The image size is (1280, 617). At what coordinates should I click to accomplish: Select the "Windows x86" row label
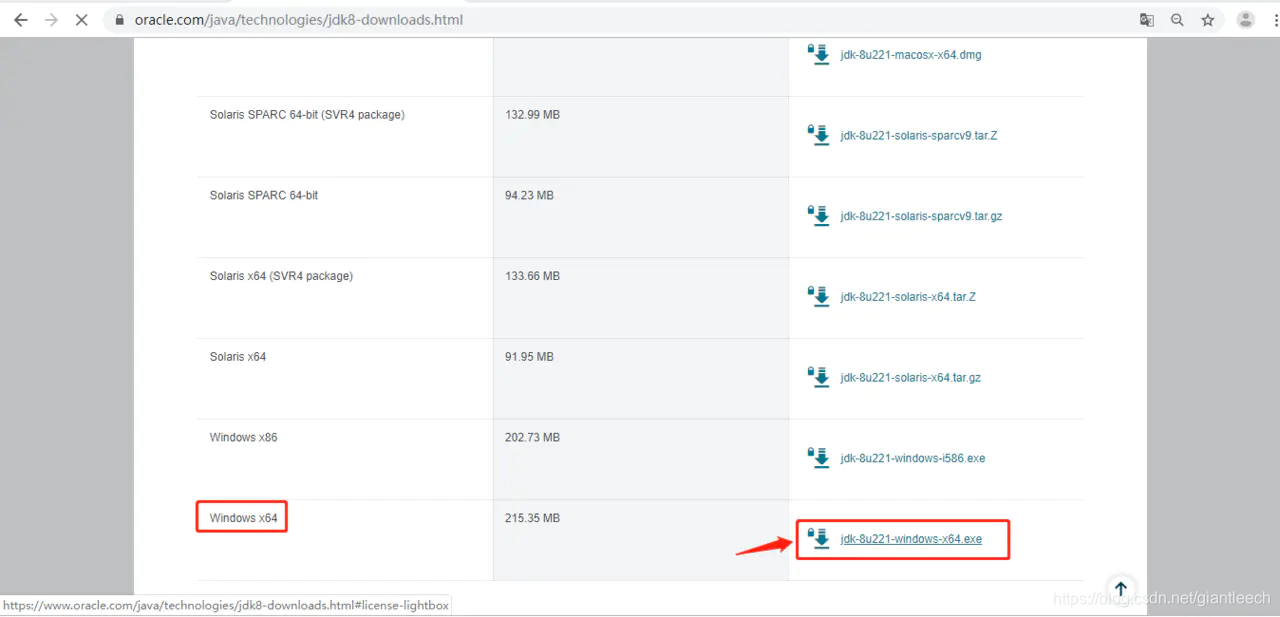coord(243,438)
